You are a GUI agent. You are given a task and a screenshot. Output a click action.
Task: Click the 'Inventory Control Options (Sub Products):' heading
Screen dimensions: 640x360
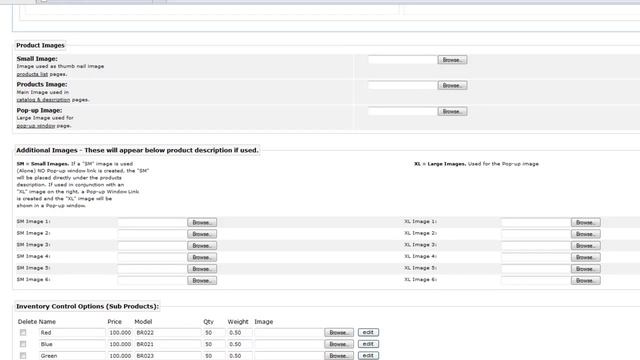coord(87,306)
